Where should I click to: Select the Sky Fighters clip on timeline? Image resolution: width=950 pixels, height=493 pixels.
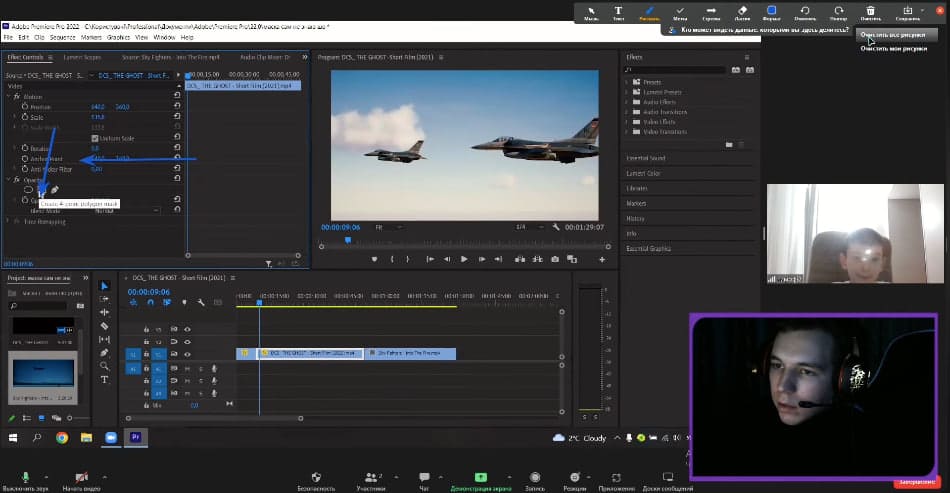click(410, 353)
